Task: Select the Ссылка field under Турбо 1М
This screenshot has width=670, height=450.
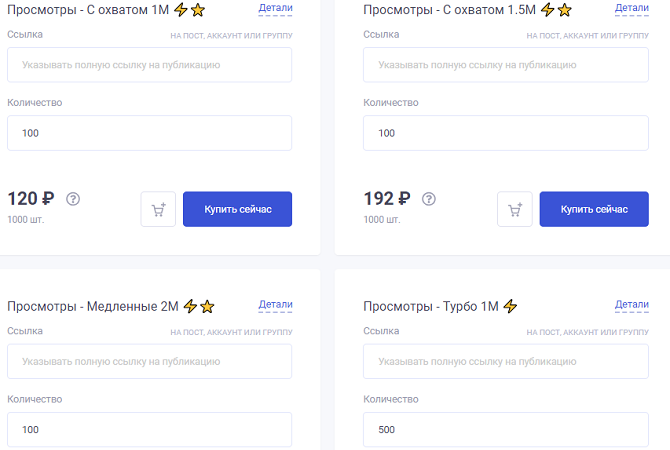Action: click(x=506, y=361)
